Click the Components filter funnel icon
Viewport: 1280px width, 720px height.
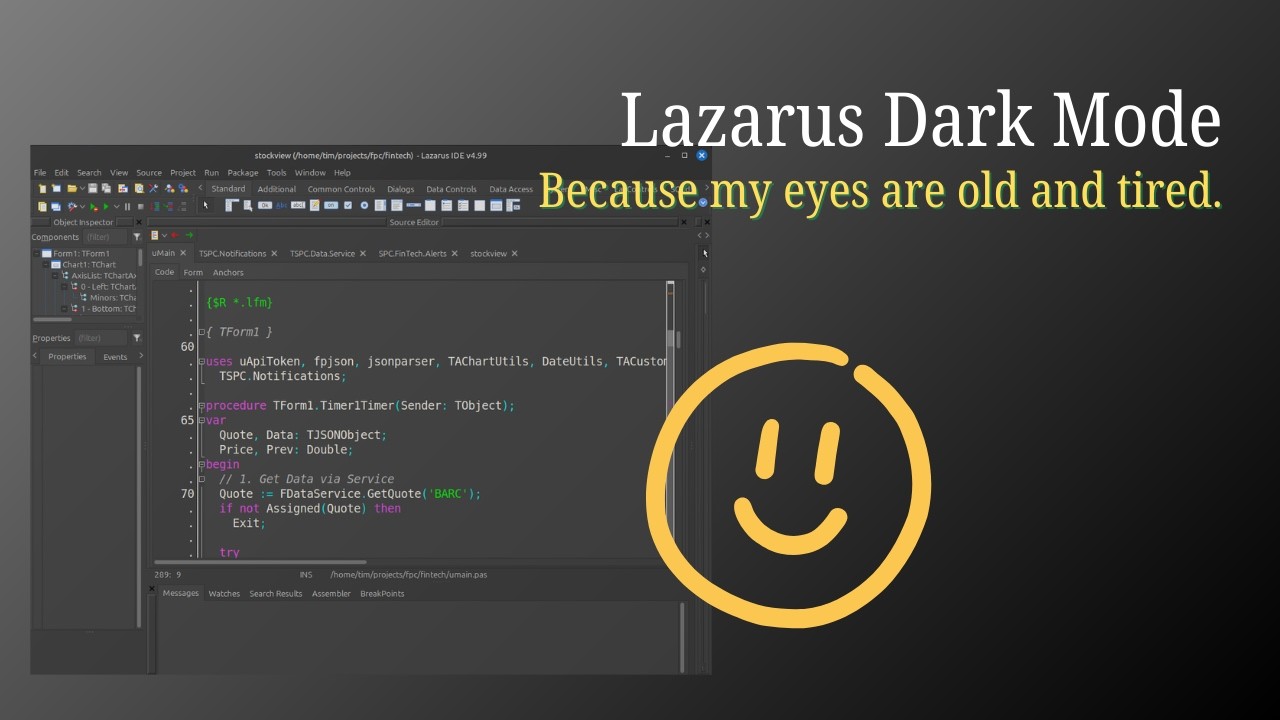137,237
